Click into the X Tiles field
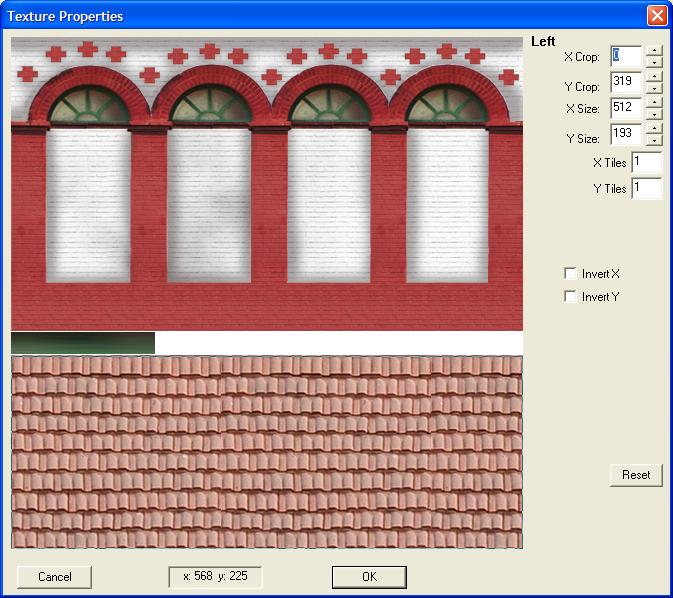673x598 pixels. (x=645, y=162)
